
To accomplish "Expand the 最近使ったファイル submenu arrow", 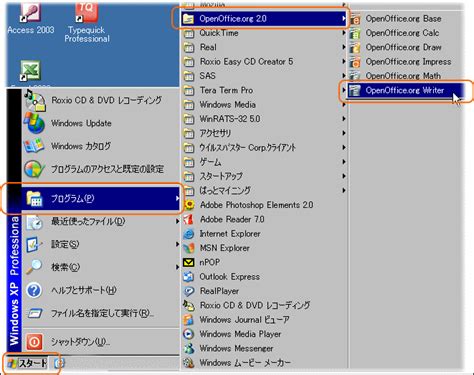I will coord(177,221).
